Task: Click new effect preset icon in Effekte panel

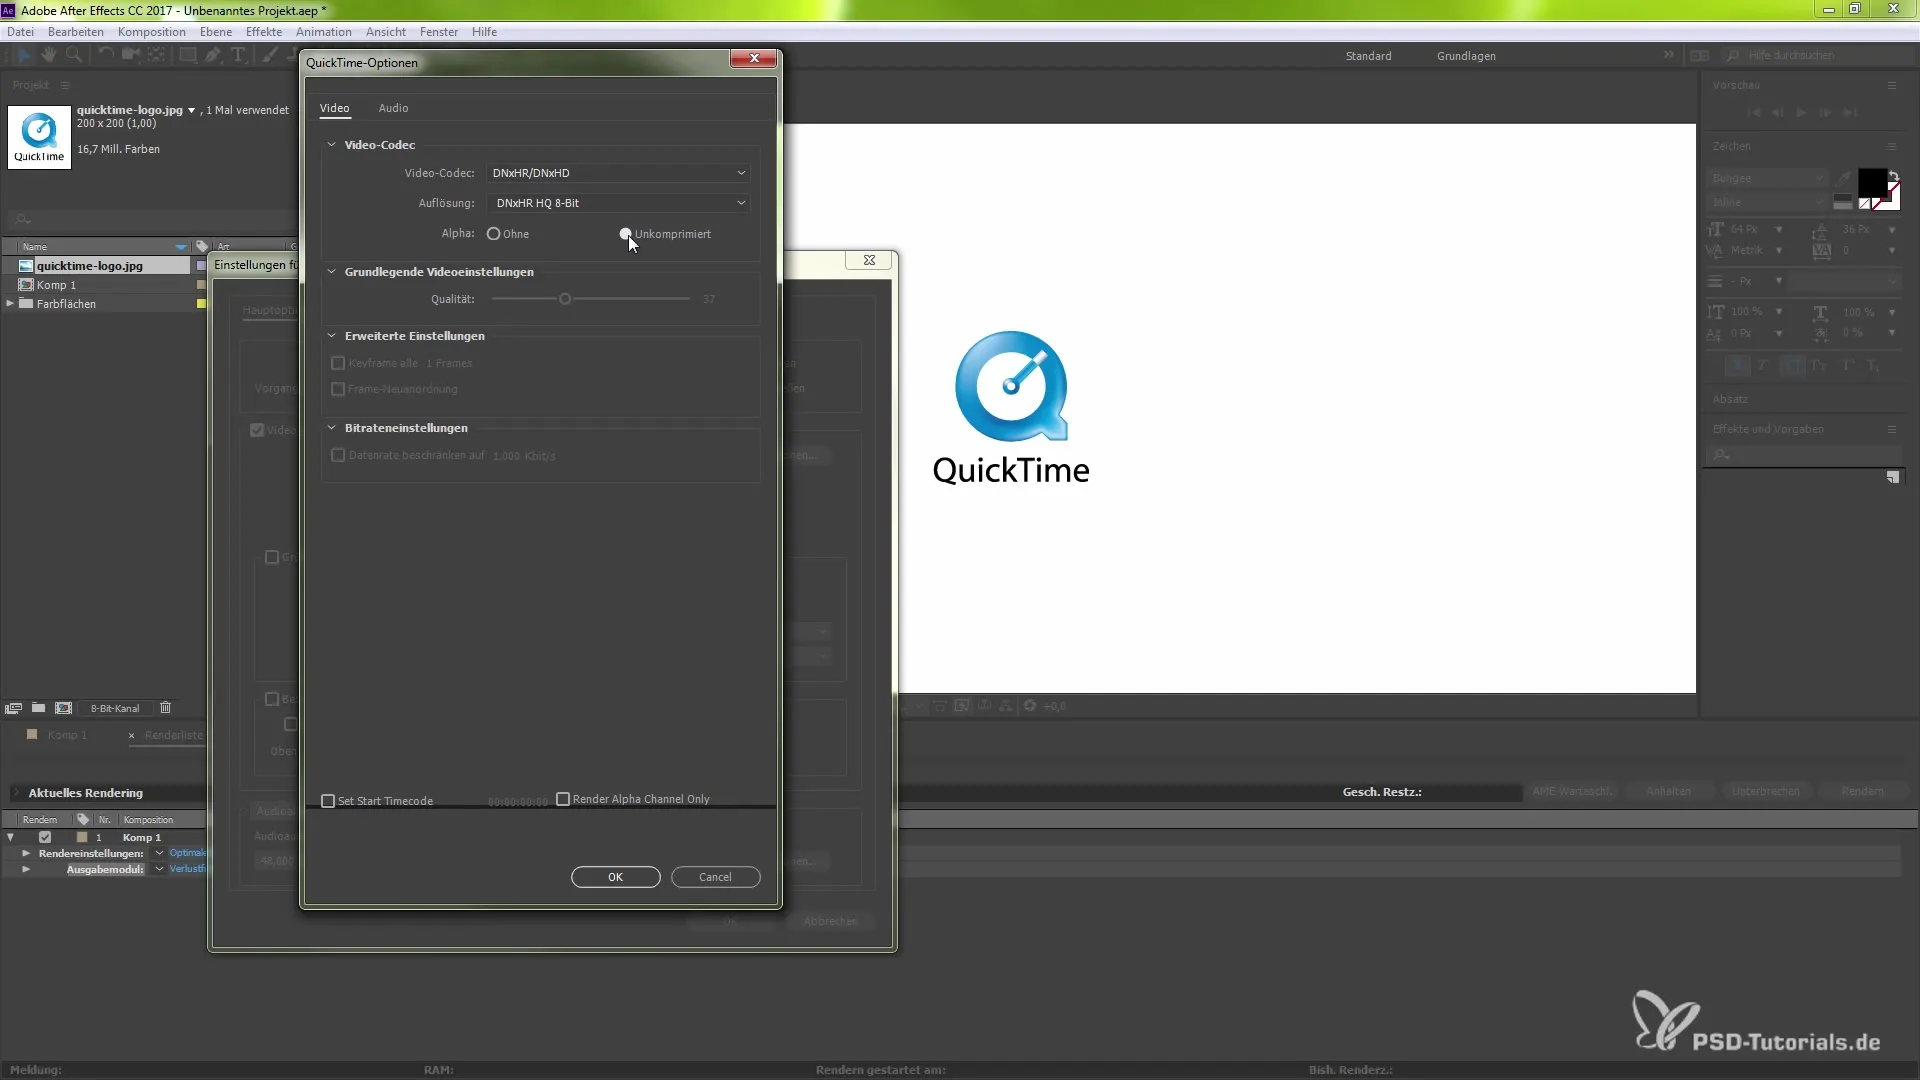Action: click(x=1893, y=477)
